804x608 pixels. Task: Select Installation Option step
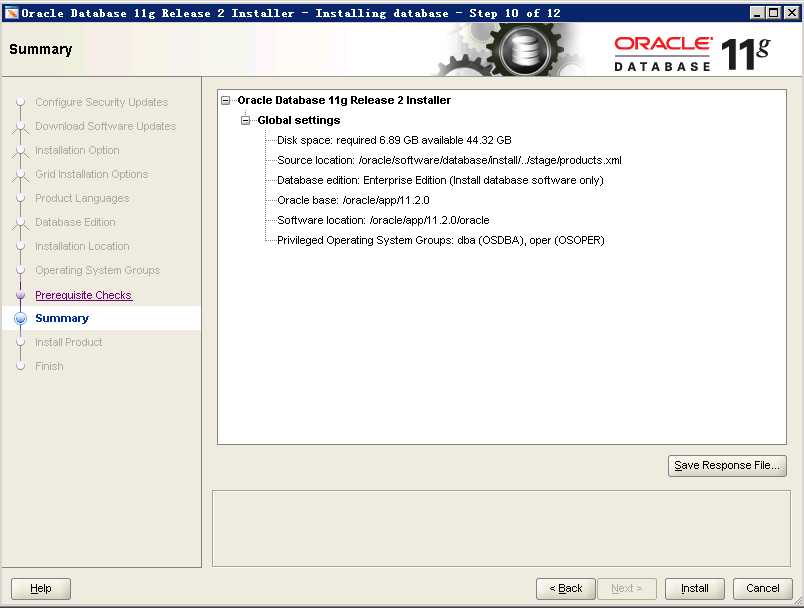77,150
